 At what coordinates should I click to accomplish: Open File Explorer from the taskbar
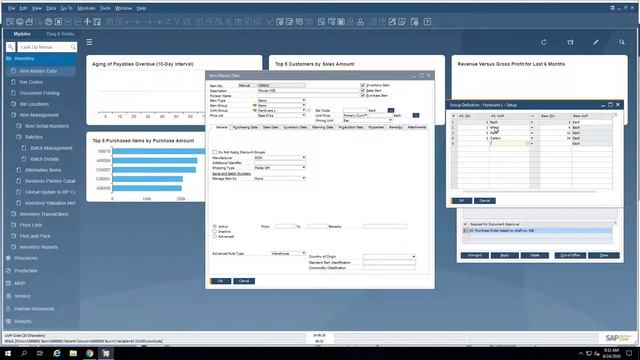[x=73, y=353]
